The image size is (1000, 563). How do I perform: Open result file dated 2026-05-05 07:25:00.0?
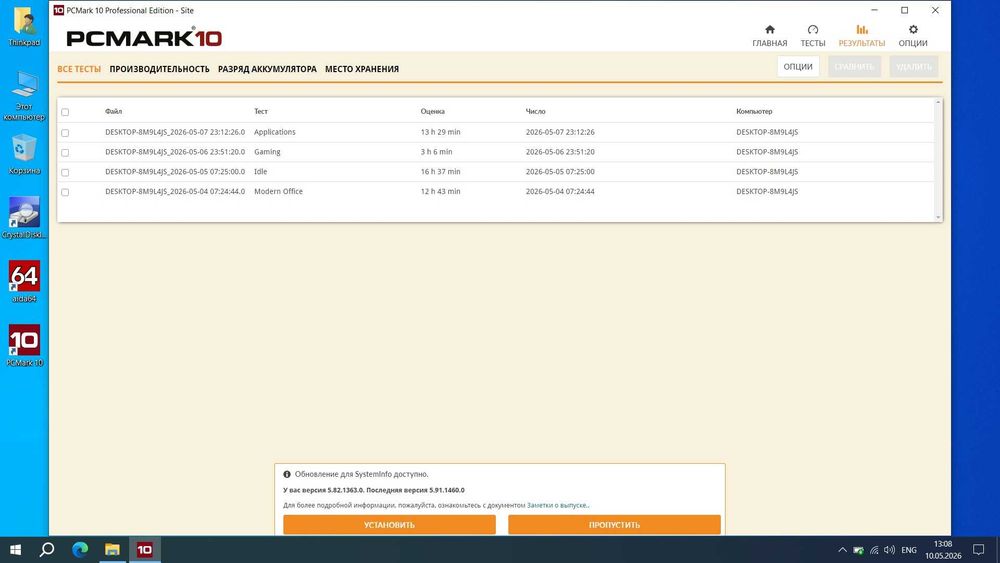[x=175, y=172]
